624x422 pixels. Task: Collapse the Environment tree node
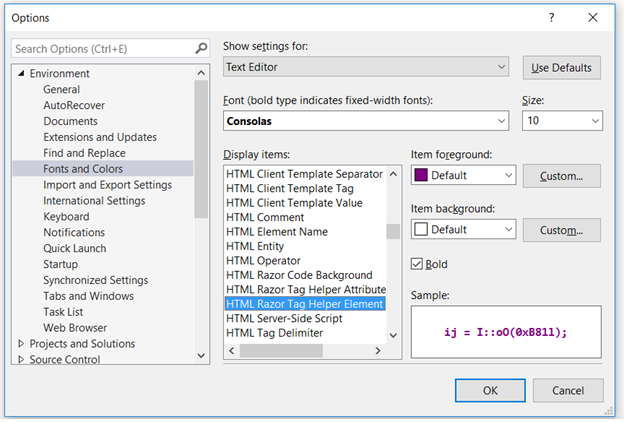click(x=21, y=74)
